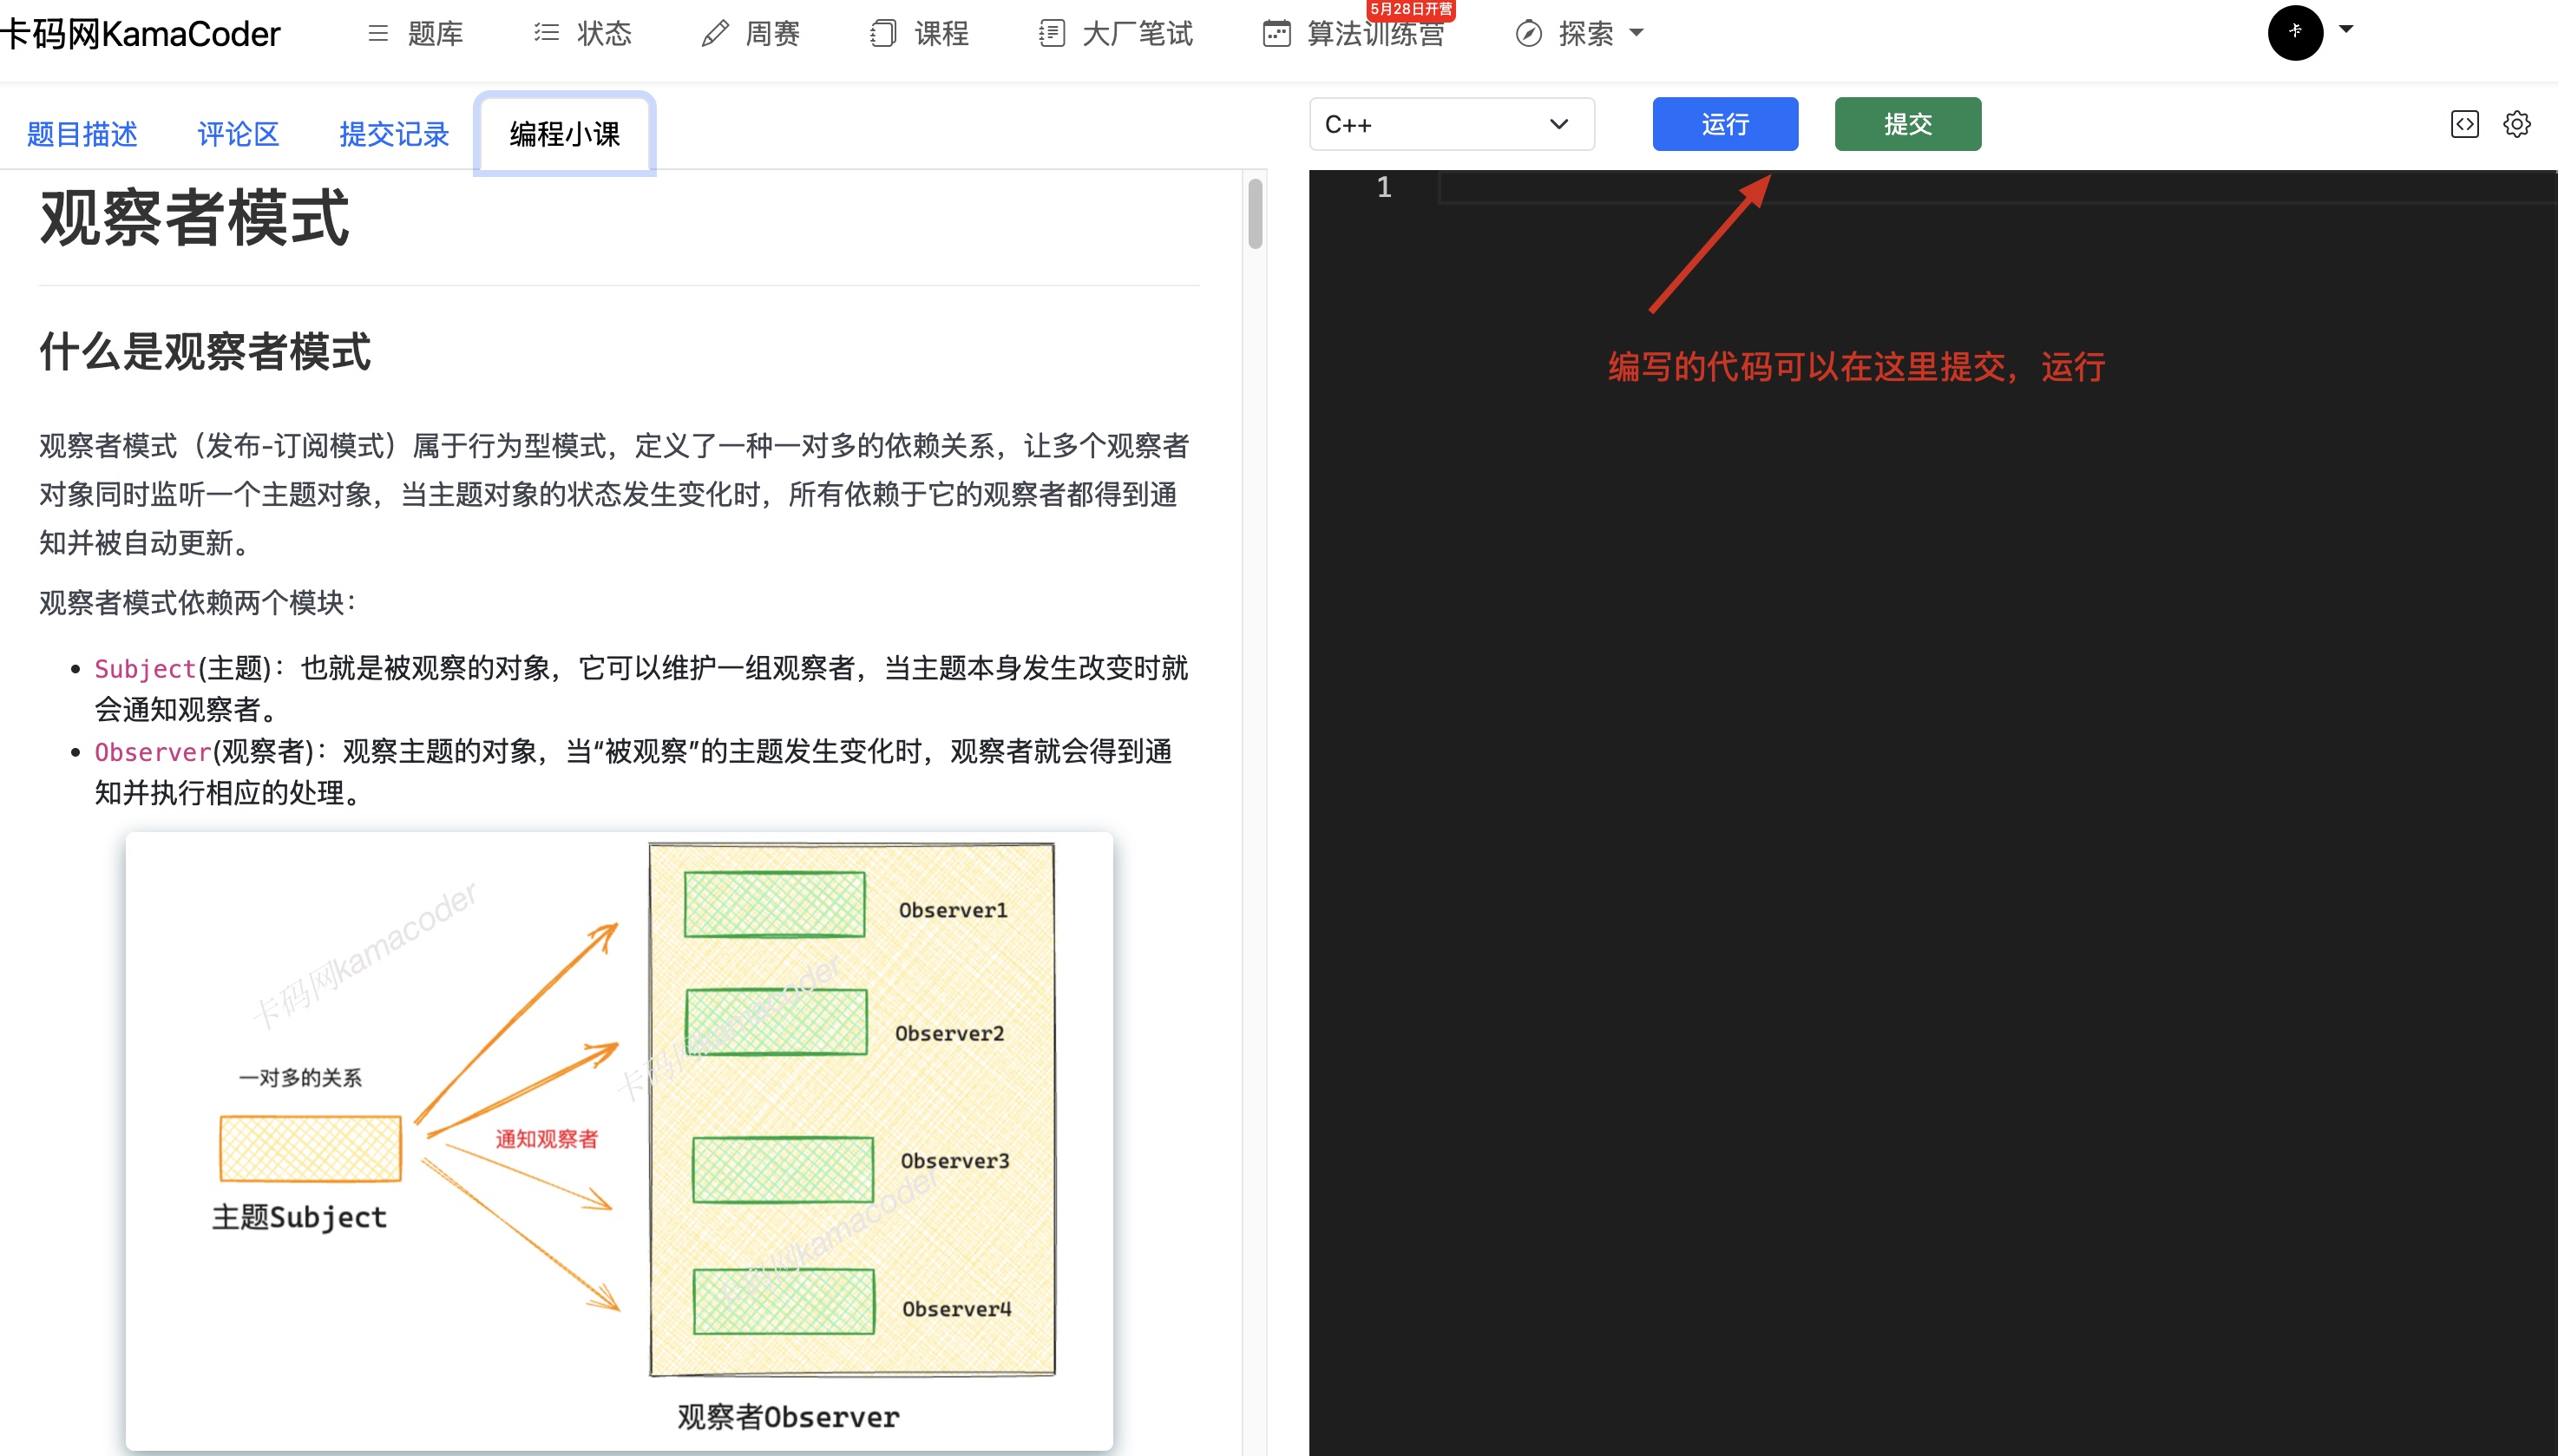Open the 状态 page
The width and height of the screenshot is (2558, 1456).
pyautogui.click(x=604, y=34)
